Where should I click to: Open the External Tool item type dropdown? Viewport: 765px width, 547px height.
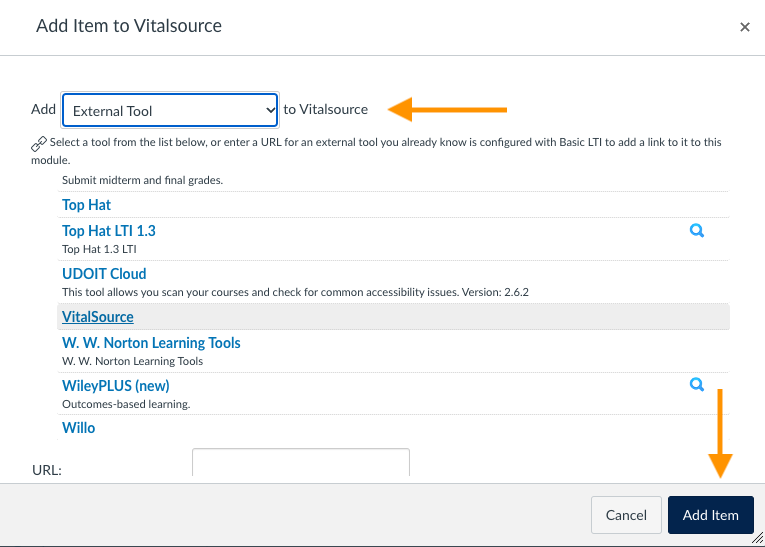(170, 110)
